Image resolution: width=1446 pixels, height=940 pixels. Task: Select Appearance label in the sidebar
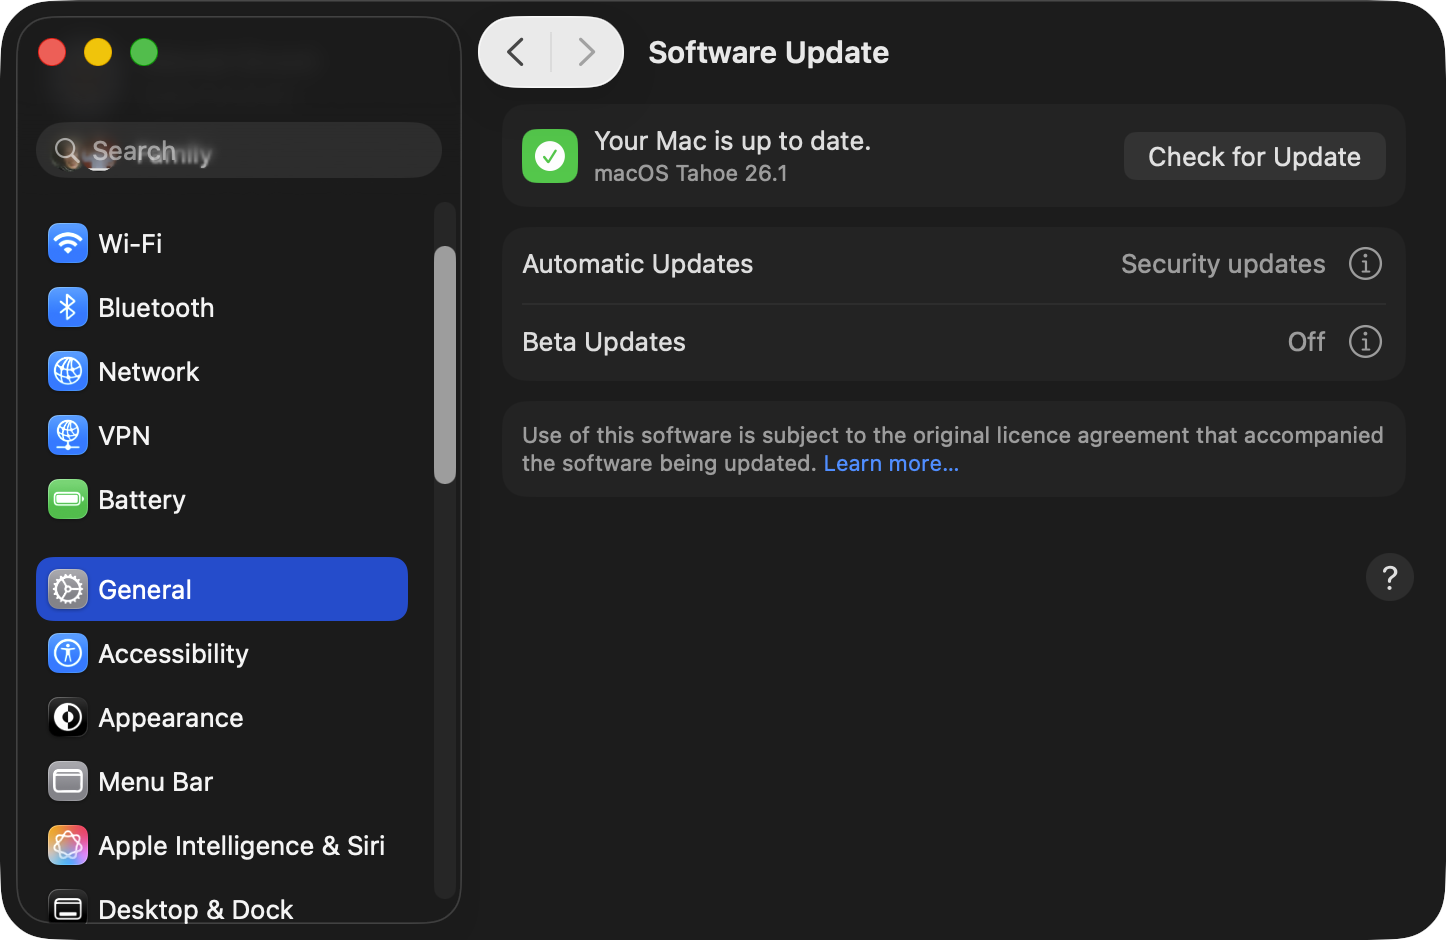[x=171, y=717]
